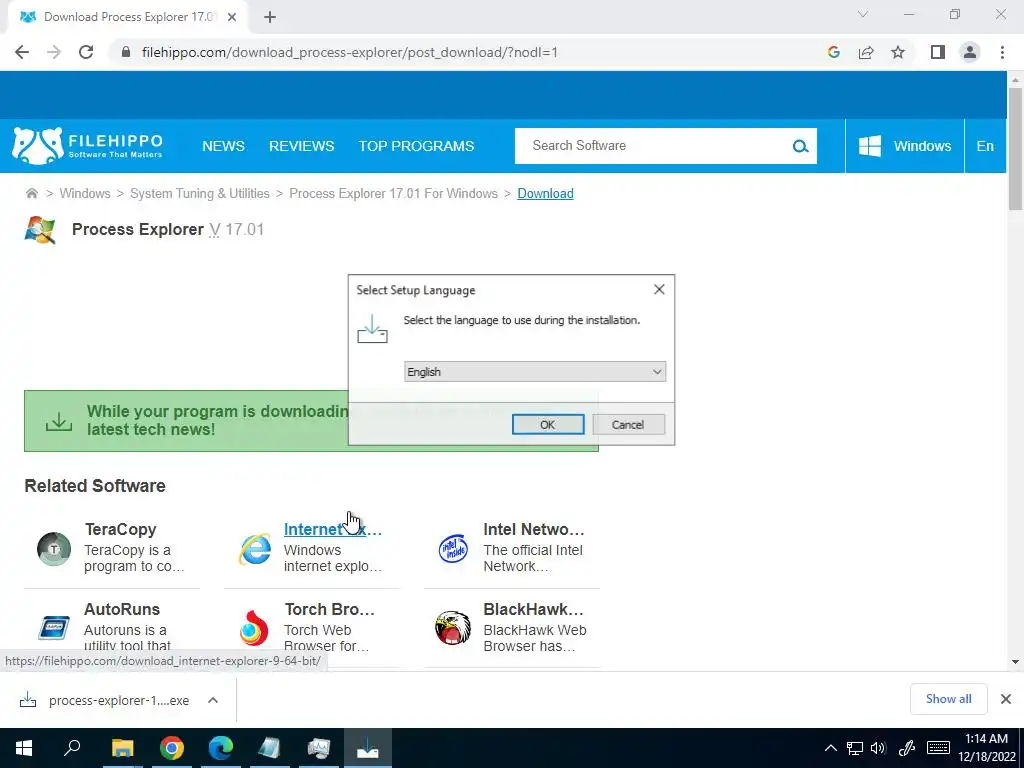The image size is (1024, 768).
Task: Click the taskbar search magnifier
Action: point(72,748)
